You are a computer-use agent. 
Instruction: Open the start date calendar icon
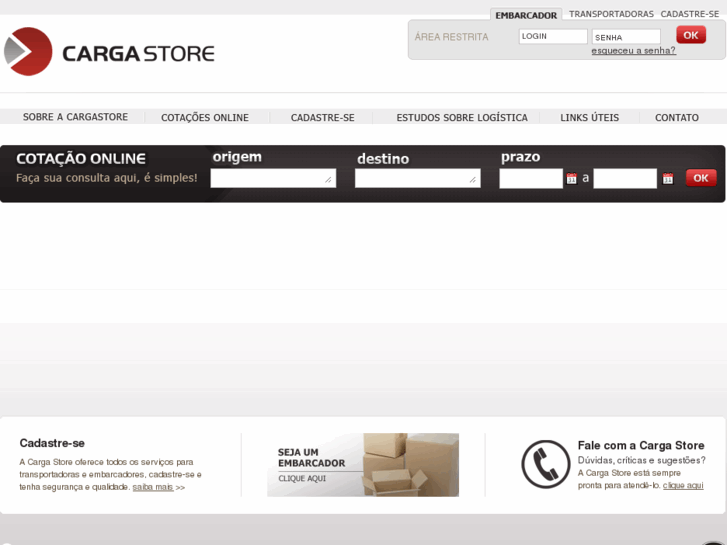(571, 179)
